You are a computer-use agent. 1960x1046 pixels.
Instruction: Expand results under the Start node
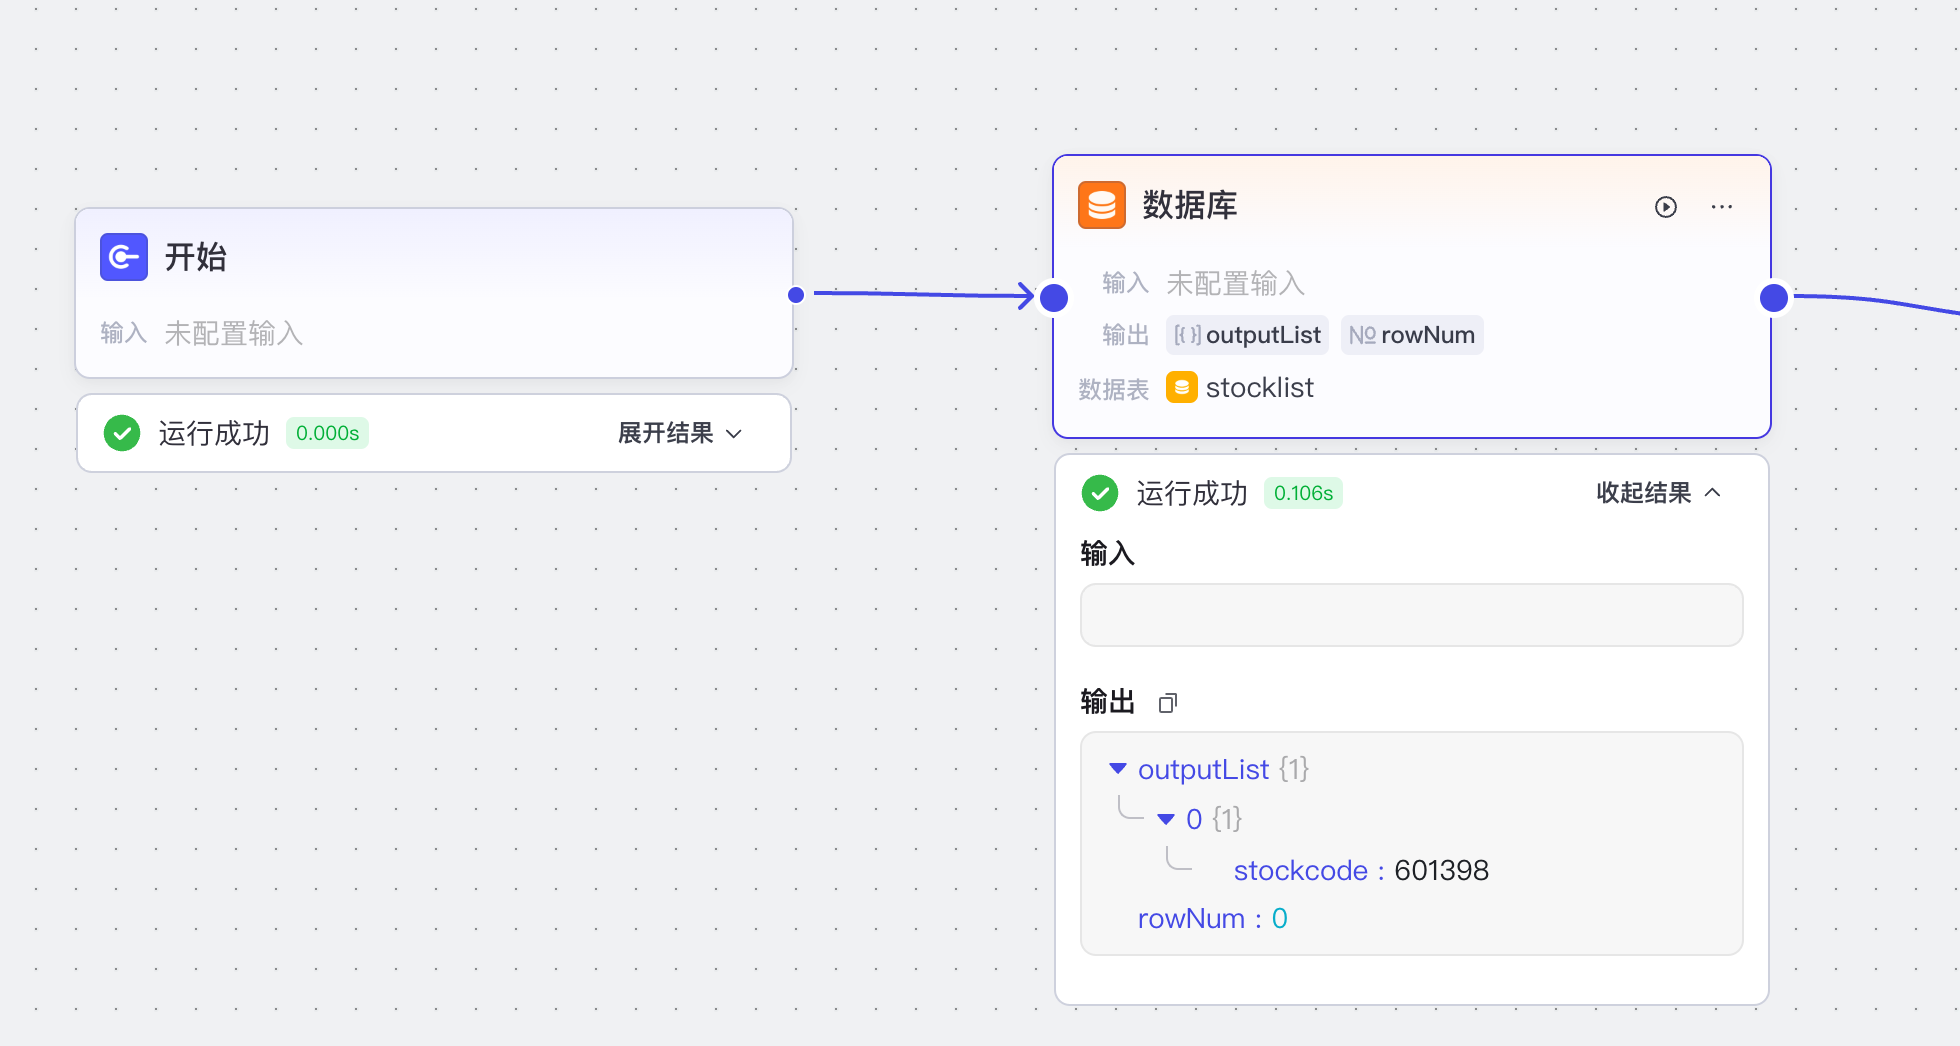click(x=680, y=433)
